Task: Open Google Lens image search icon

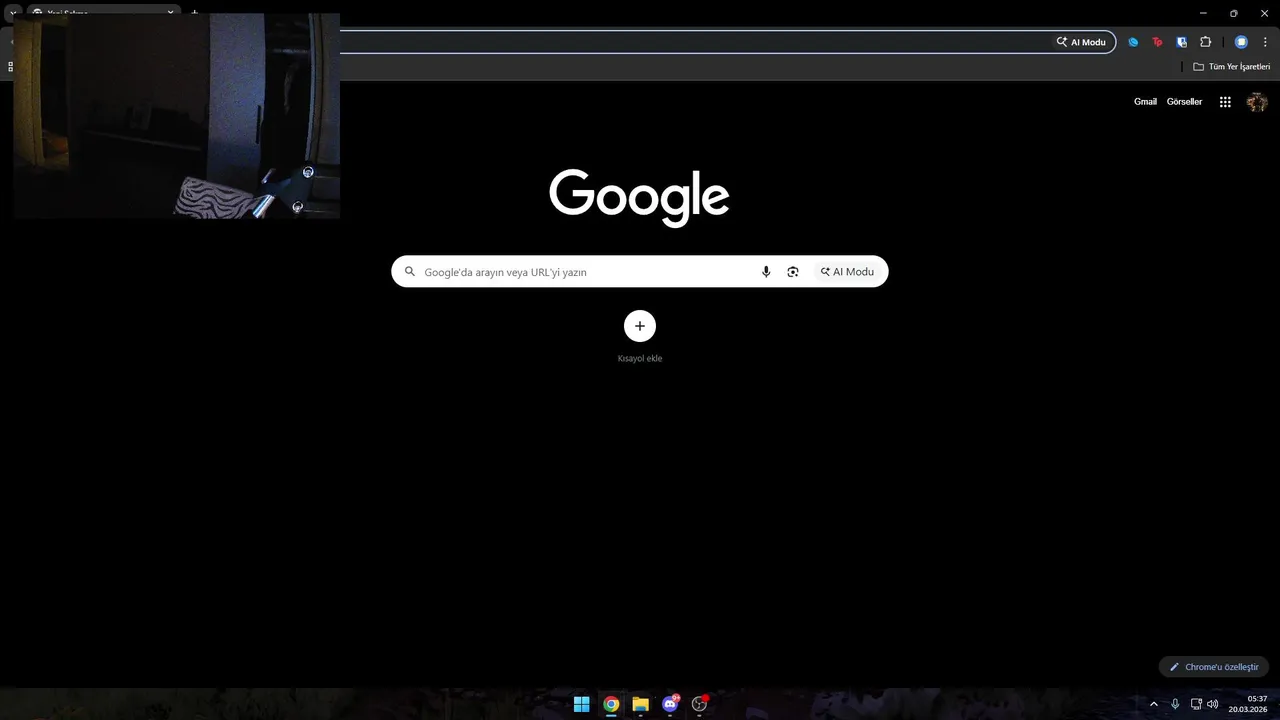Action: 793,272
